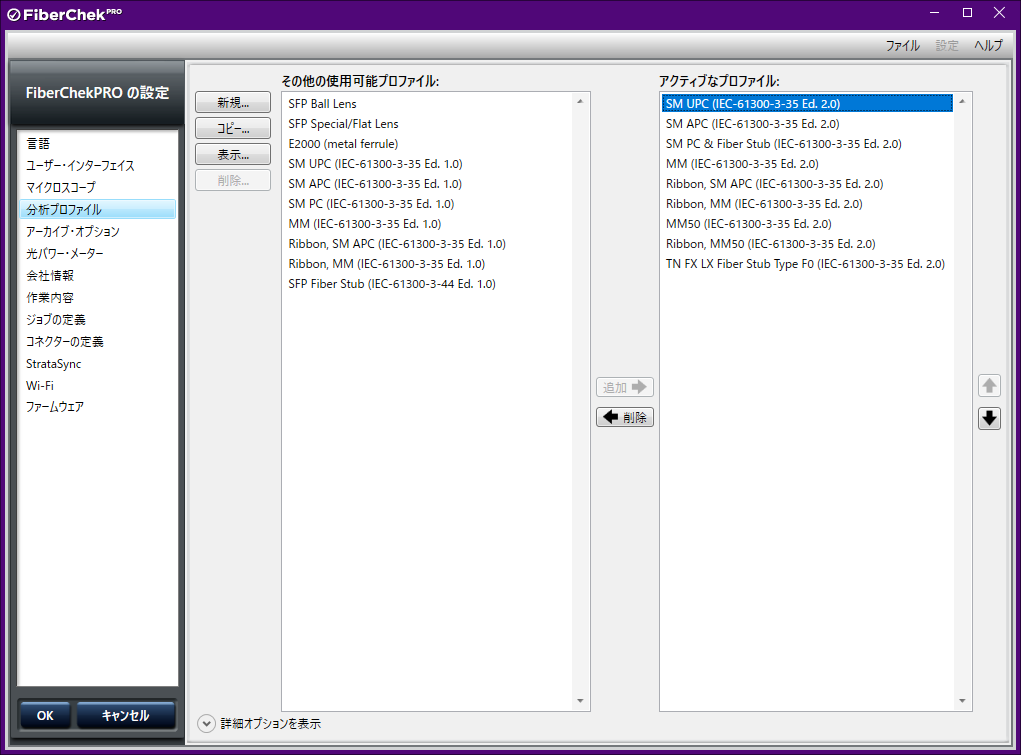Select ユーザー・インターフェイス settings category

[x=98, y=165]
